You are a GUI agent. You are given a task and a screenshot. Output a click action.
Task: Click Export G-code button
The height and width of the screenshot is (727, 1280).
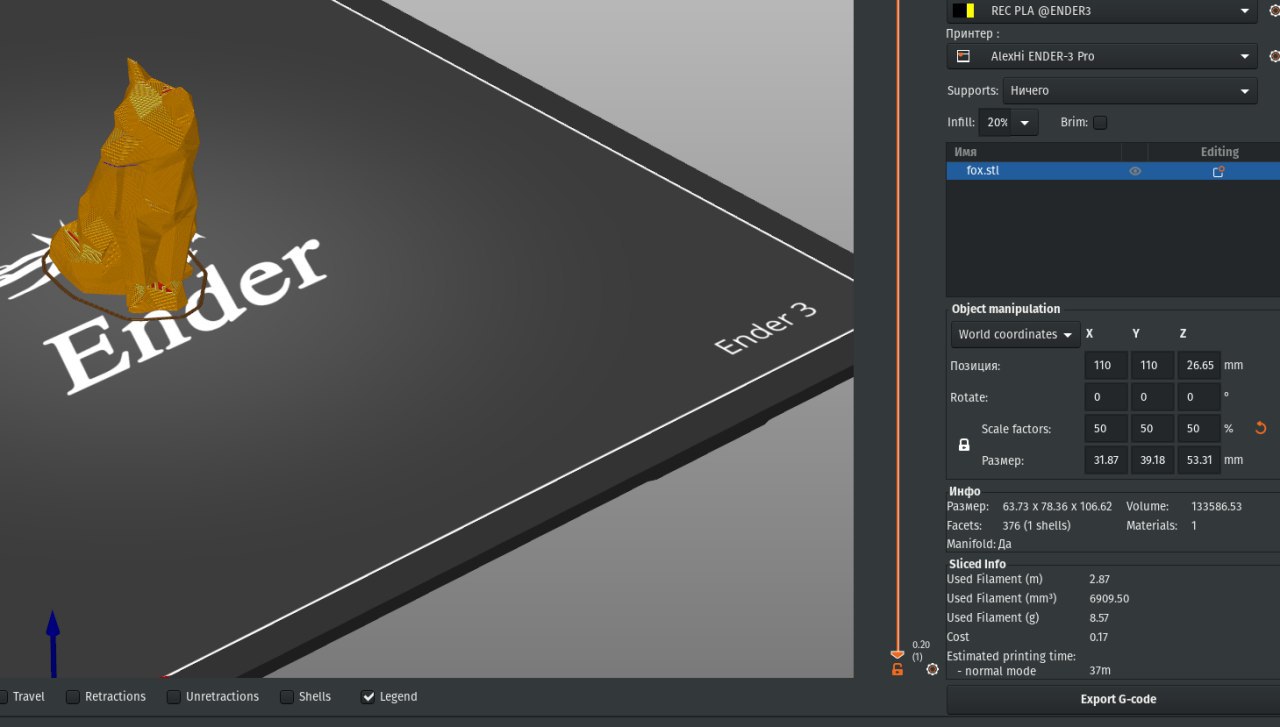(1118, 699)
